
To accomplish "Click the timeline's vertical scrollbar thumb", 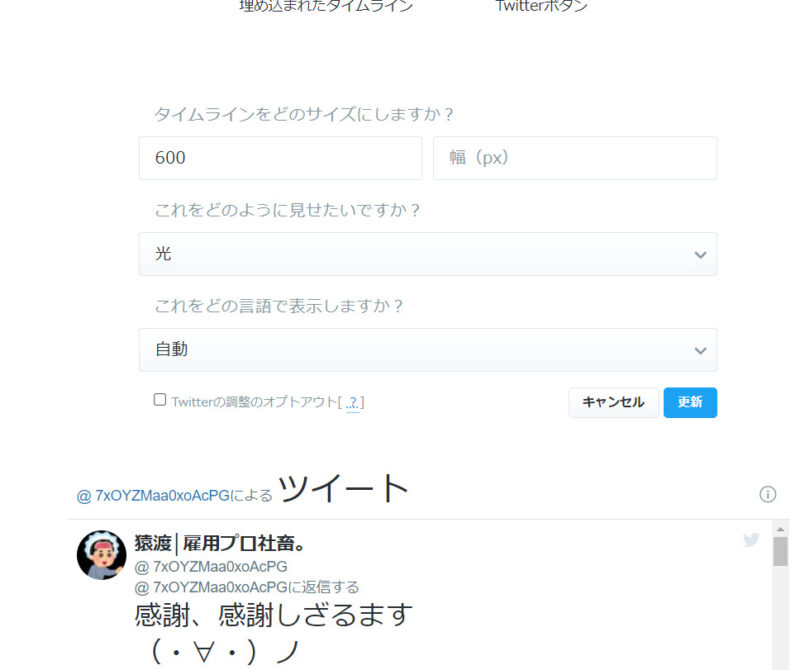I will pos(780,552).
